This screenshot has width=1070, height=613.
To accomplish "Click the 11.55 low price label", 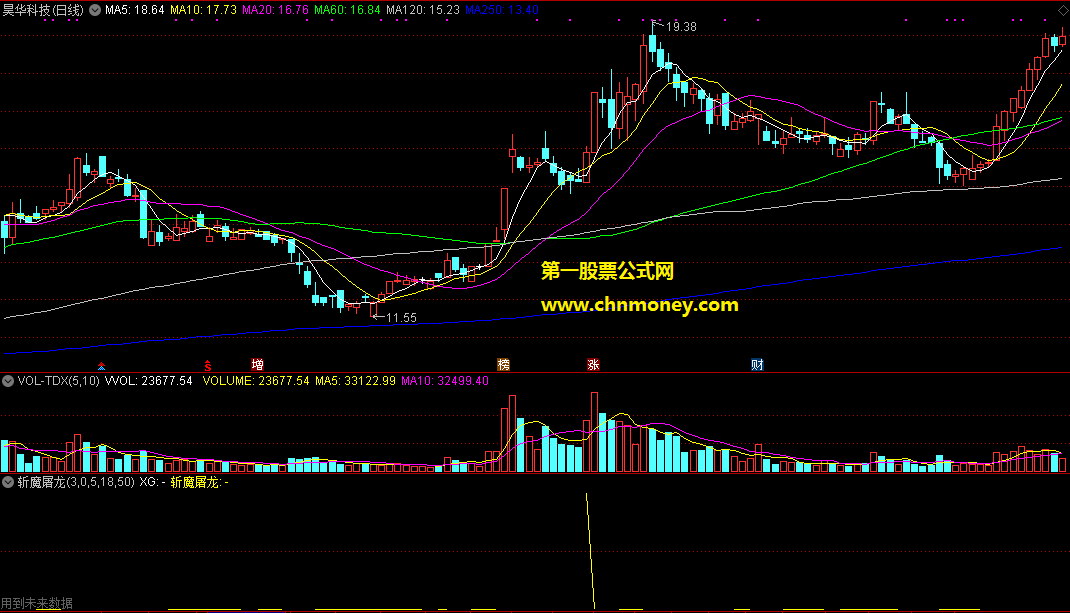I will tap(401, 317).
